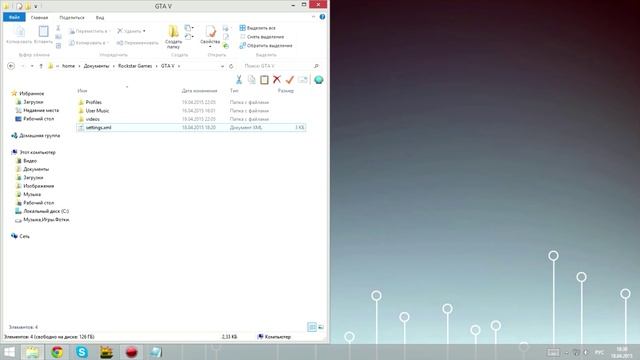Expand the quick access toolbar dropdown arrow
640x360 pixels.
(x=36, y=6)
